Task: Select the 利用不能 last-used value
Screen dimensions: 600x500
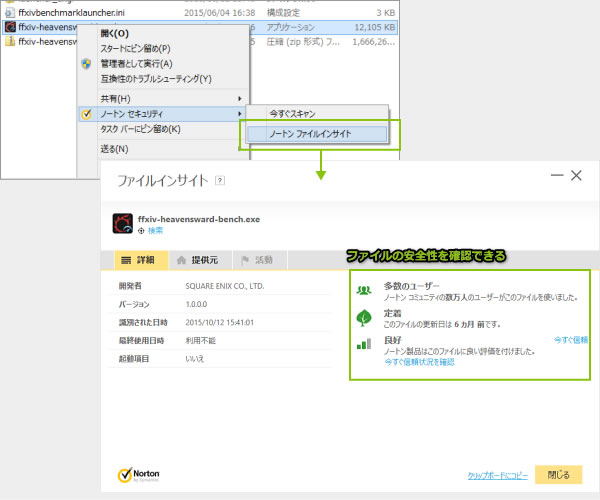Action: tap(201, 340)
